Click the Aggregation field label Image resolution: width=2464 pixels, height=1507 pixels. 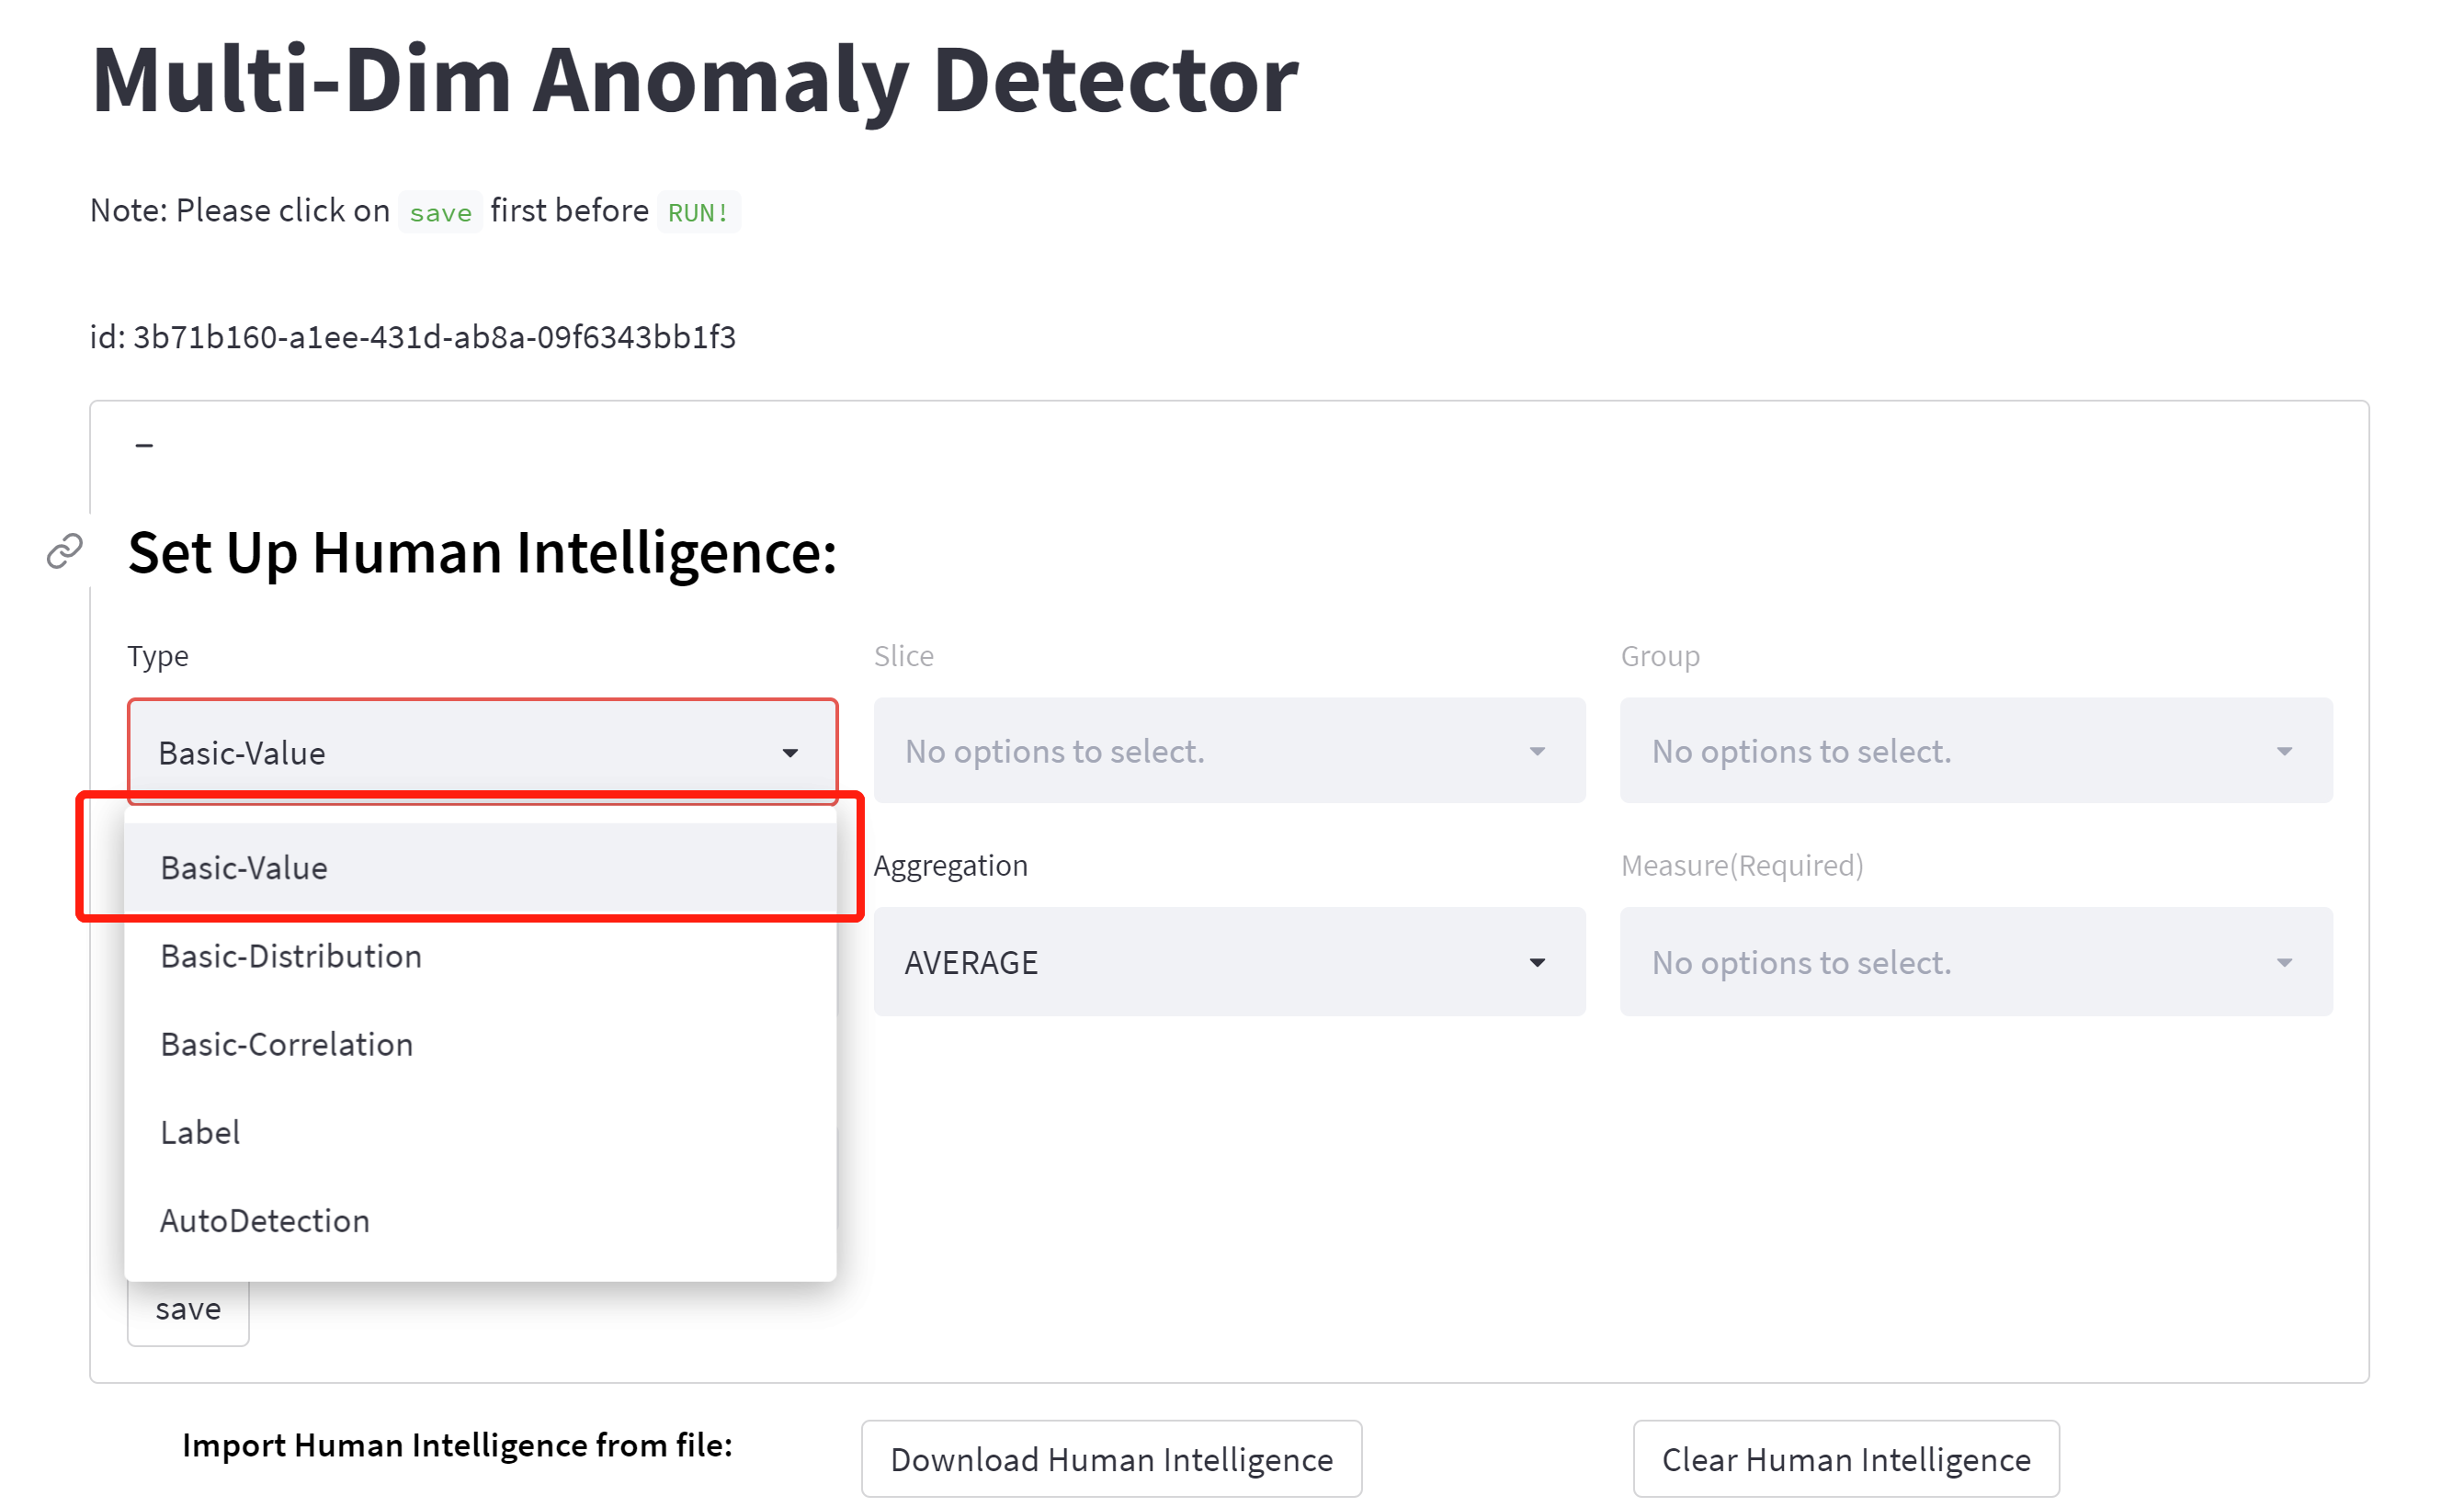click(951, 866)
